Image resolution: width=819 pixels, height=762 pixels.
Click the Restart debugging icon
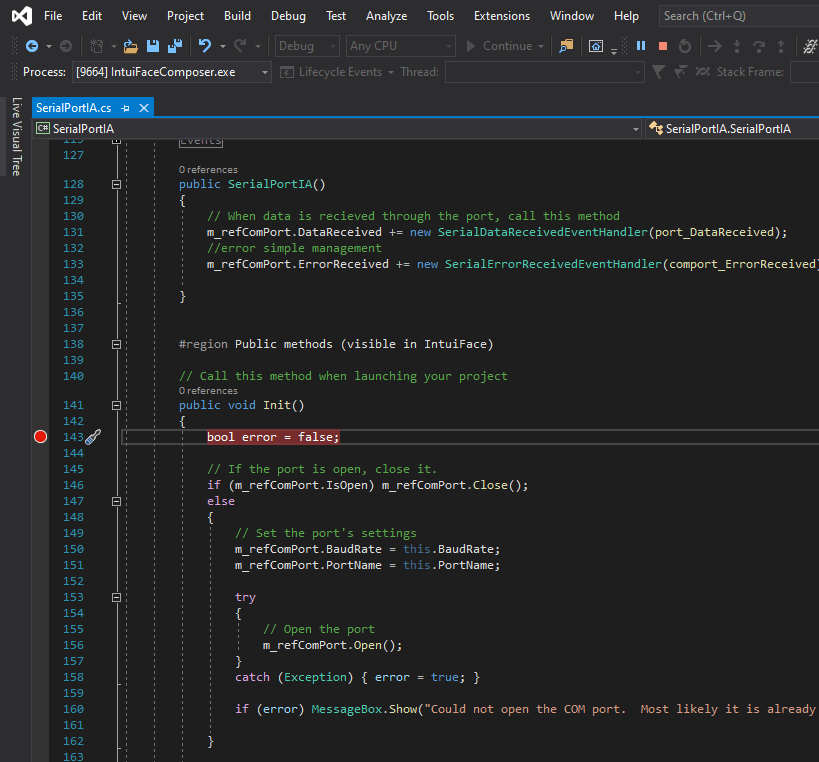(684, 46)
